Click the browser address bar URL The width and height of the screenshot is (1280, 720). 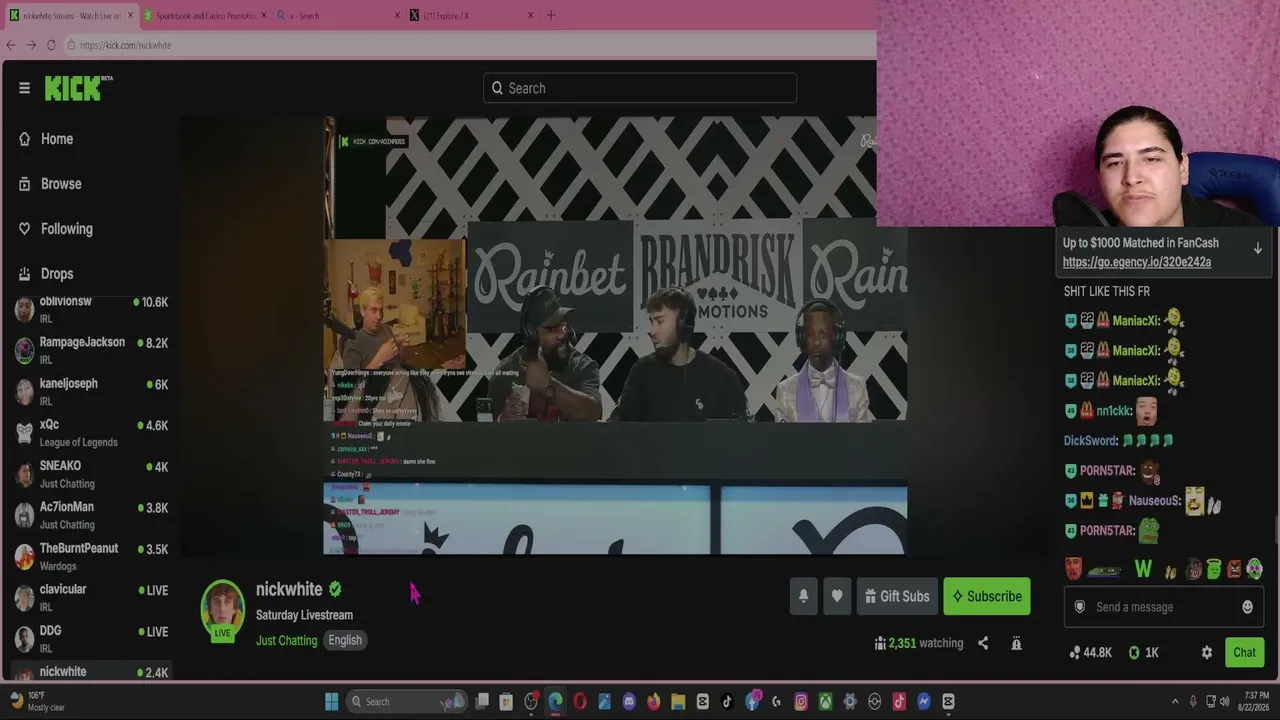pyautogui.click(x=125, y=45)
